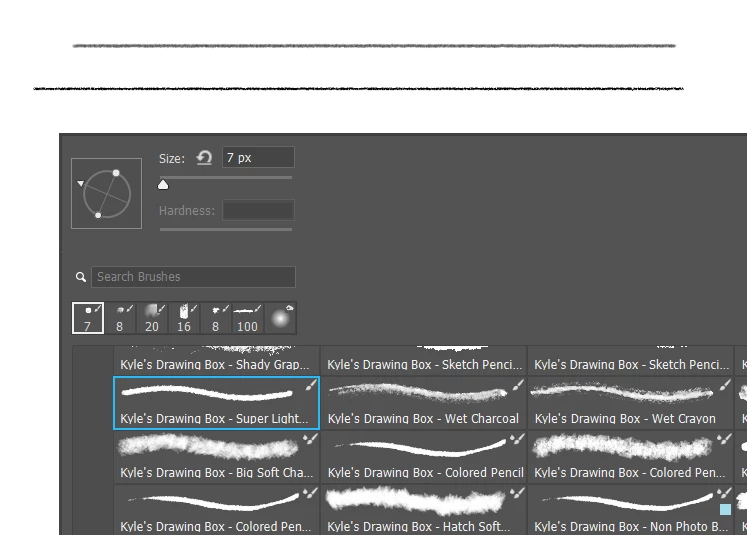Click the mixer brush icon on Big Soft Charcoal
Viewport: 747px width, 535px height.
coord(311,439)
